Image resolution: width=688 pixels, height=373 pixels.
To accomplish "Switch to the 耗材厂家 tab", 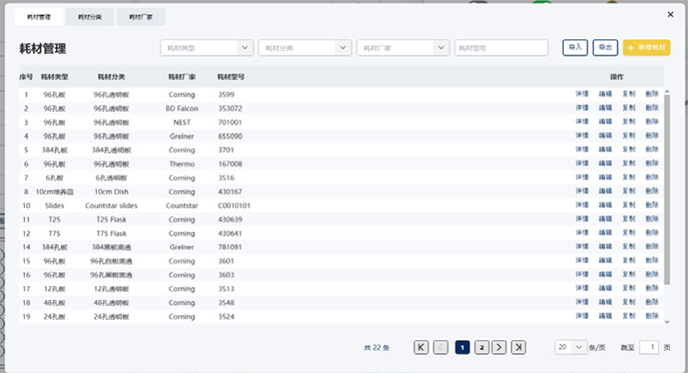I will coord(141,17).
